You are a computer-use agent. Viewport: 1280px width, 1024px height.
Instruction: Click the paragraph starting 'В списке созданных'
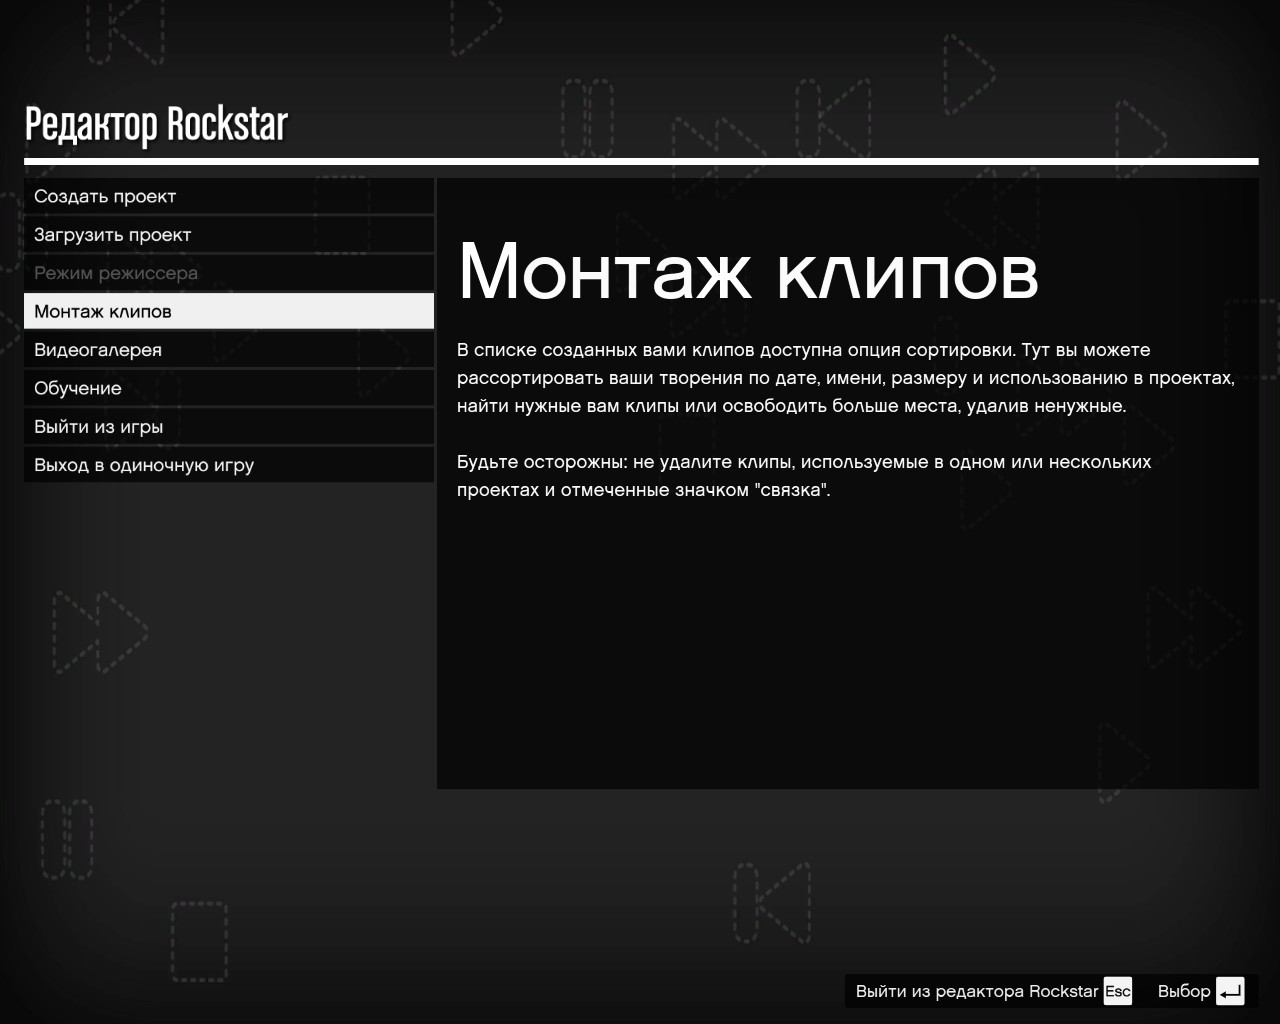coord(846,378)
